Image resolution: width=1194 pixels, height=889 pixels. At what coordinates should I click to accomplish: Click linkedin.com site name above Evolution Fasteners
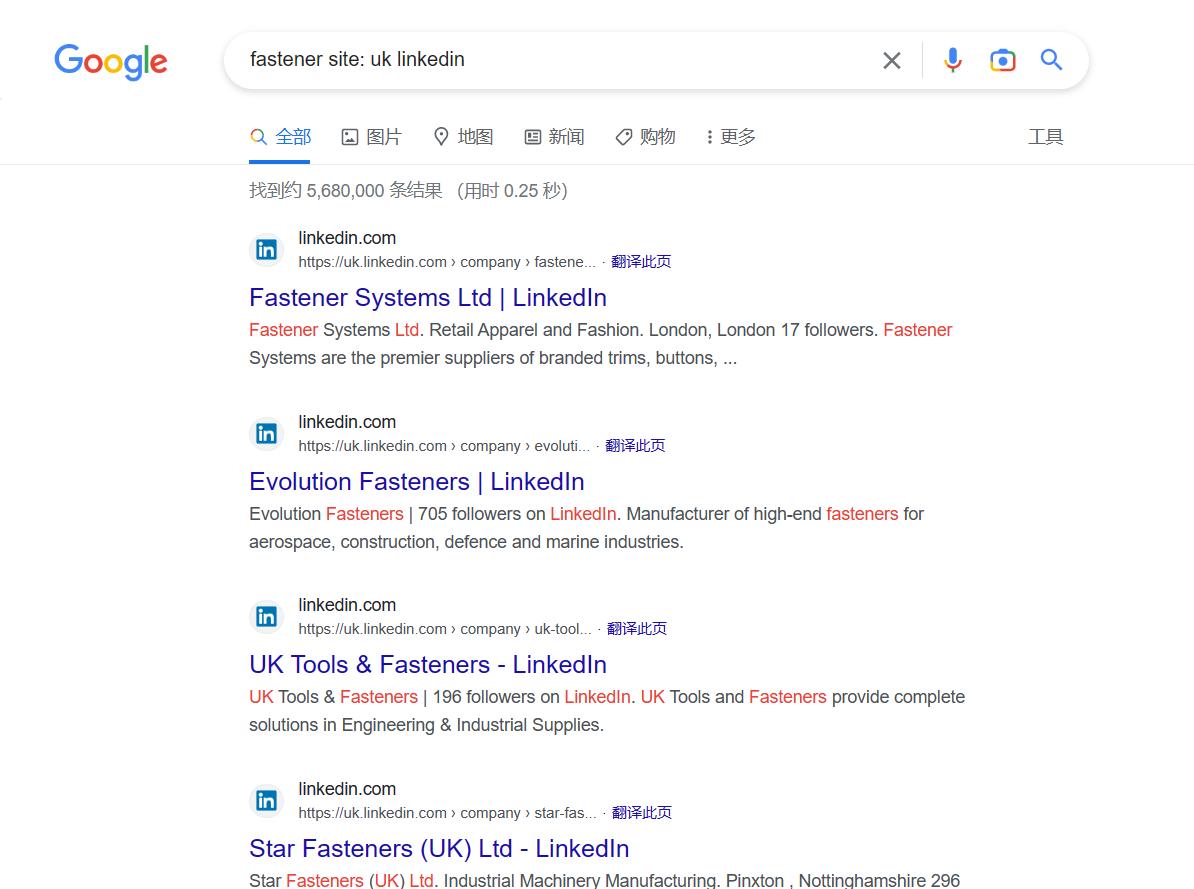[x=347, y=422]
